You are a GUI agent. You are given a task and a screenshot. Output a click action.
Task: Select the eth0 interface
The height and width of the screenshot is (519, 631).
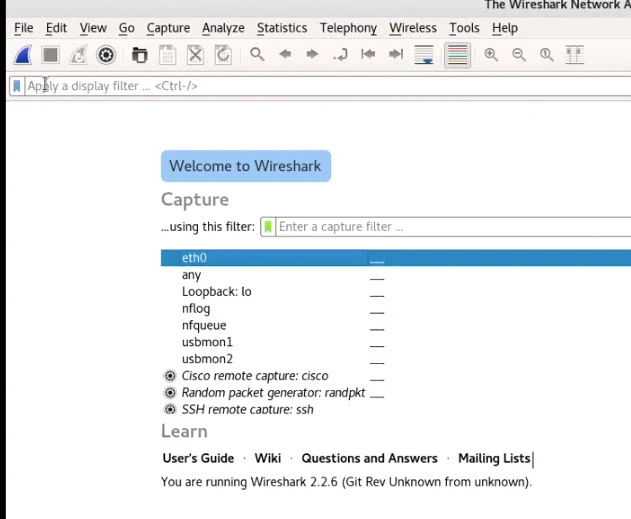[396, 258]
